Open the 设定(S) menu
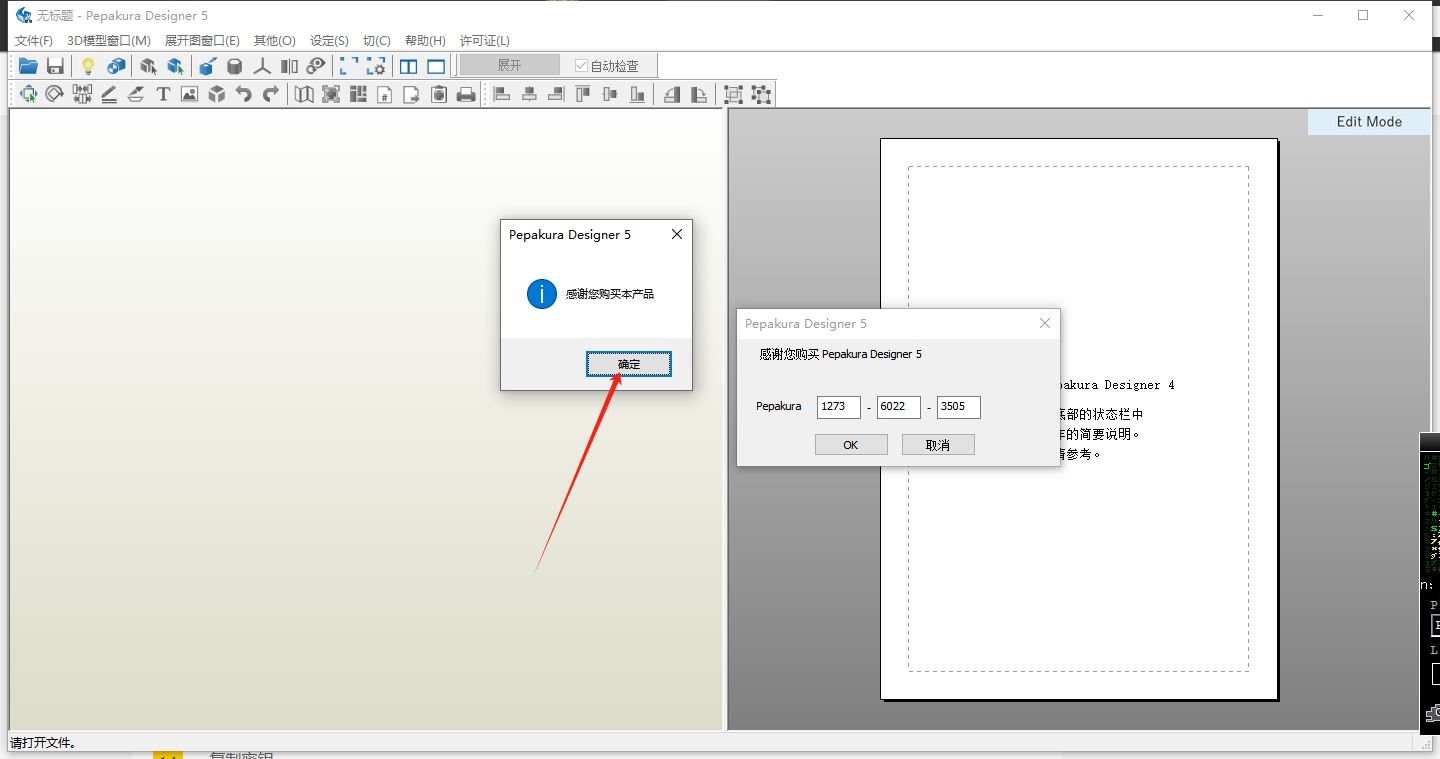The width and height of the screenshot is (1440, 759). [329, 41]
